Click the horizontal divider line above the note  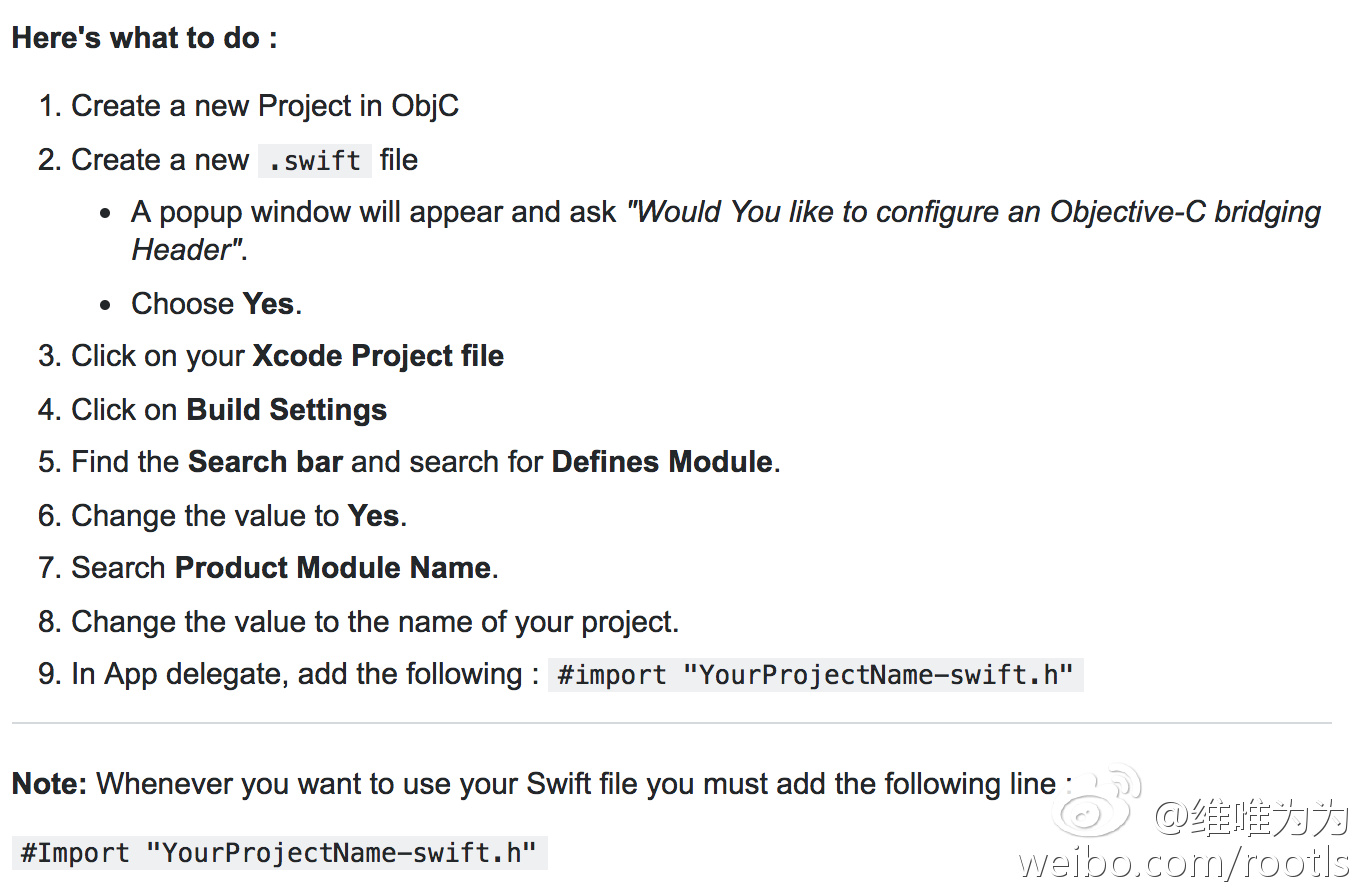coord(671,722)
